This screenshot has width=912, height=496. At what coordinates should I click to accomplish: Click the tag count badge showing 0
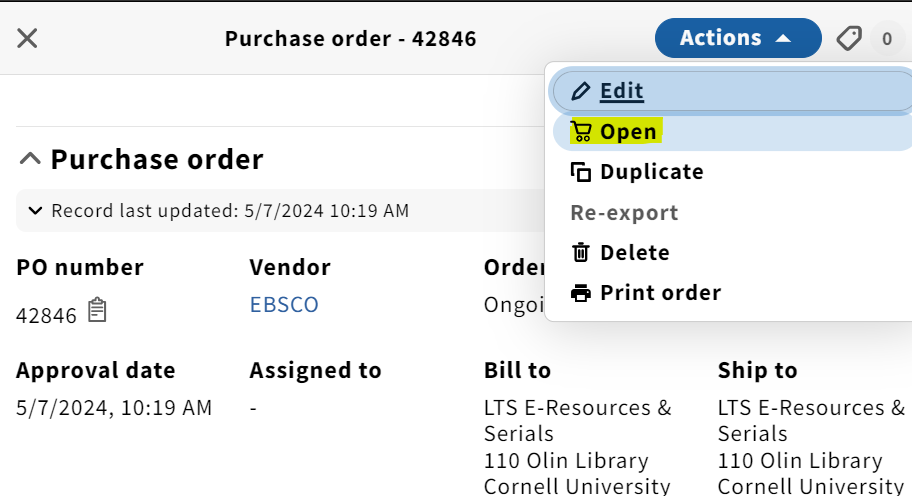click(x=887, y=39)
